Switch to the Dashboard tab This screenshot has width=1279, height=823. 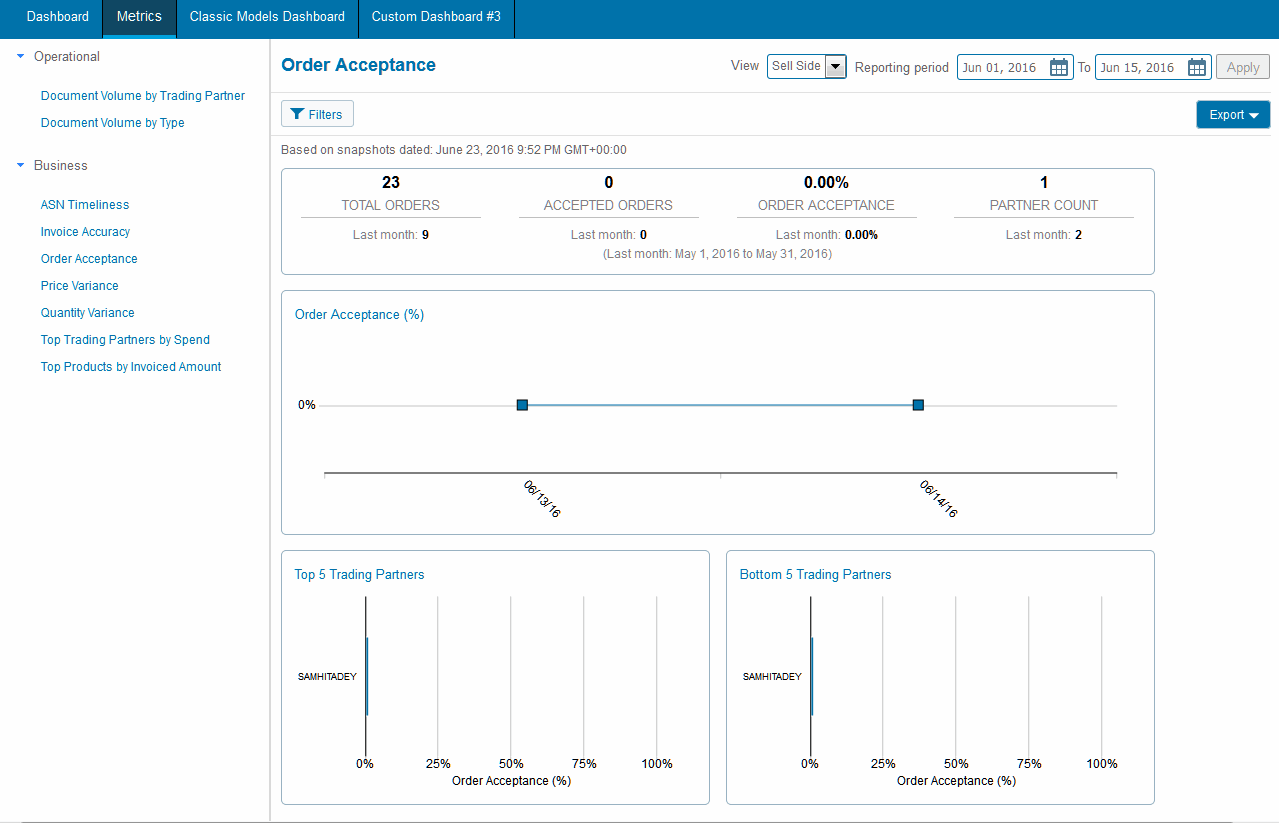pyautogui.click(x=57, y=17)
